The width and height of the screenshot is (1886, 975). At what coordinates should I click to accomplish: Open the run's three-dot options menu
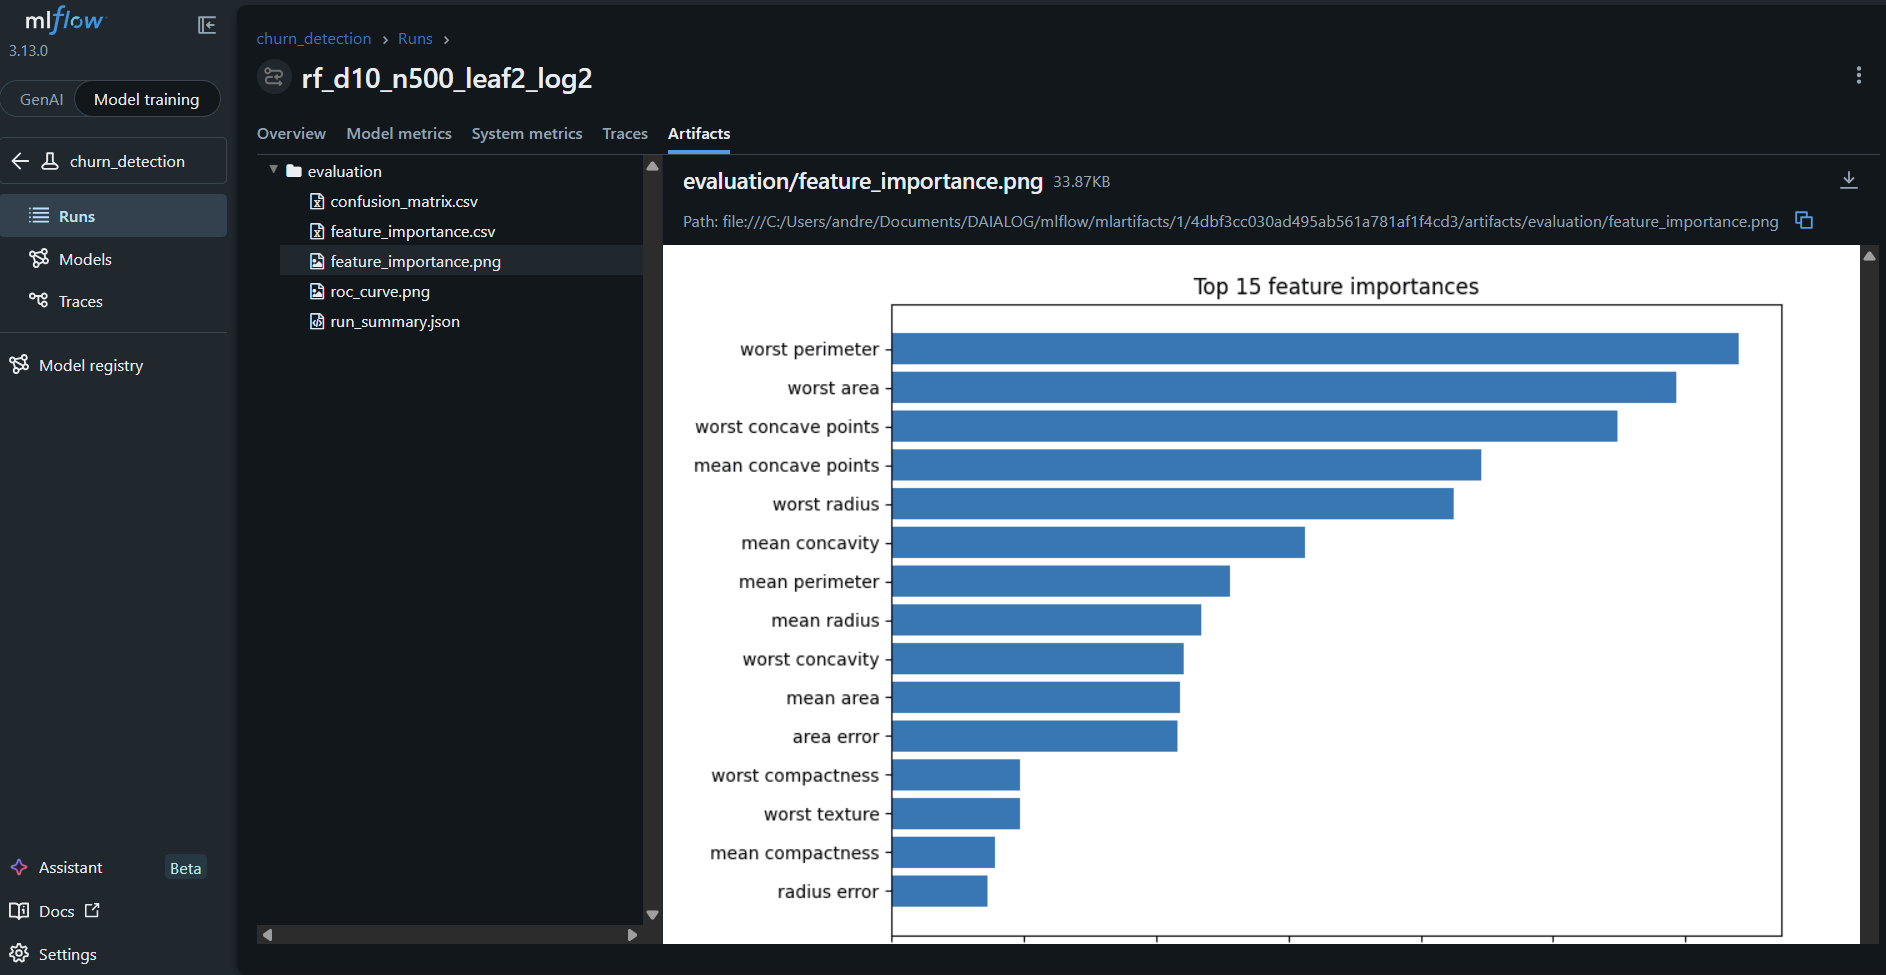(1859, 75)
